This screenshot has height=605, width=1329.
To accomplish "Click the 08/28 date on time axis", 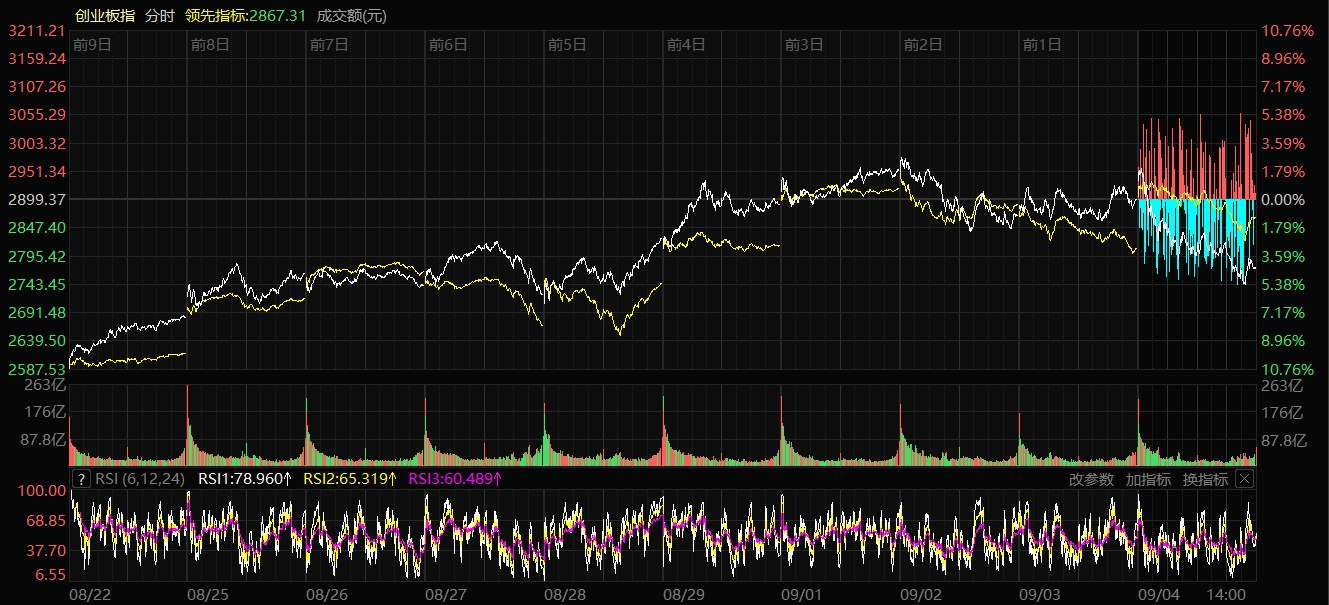I will click(x=565, y=594).
